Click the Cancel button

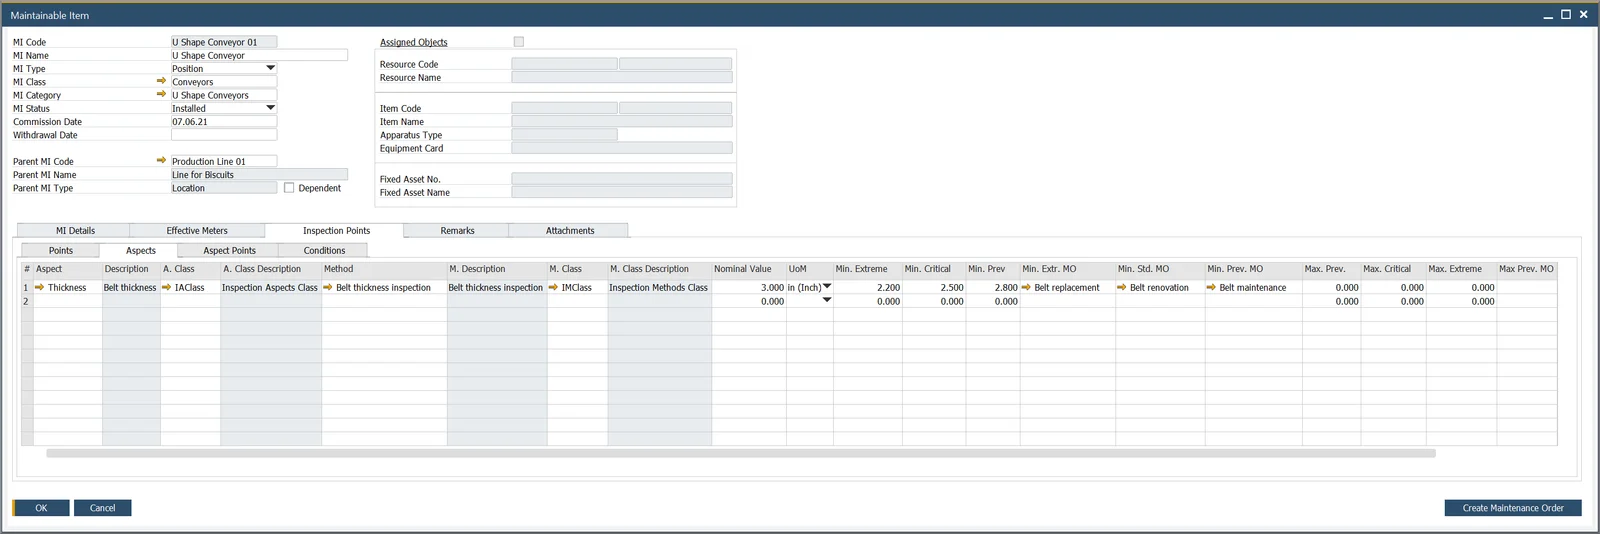tap(102, 508)
